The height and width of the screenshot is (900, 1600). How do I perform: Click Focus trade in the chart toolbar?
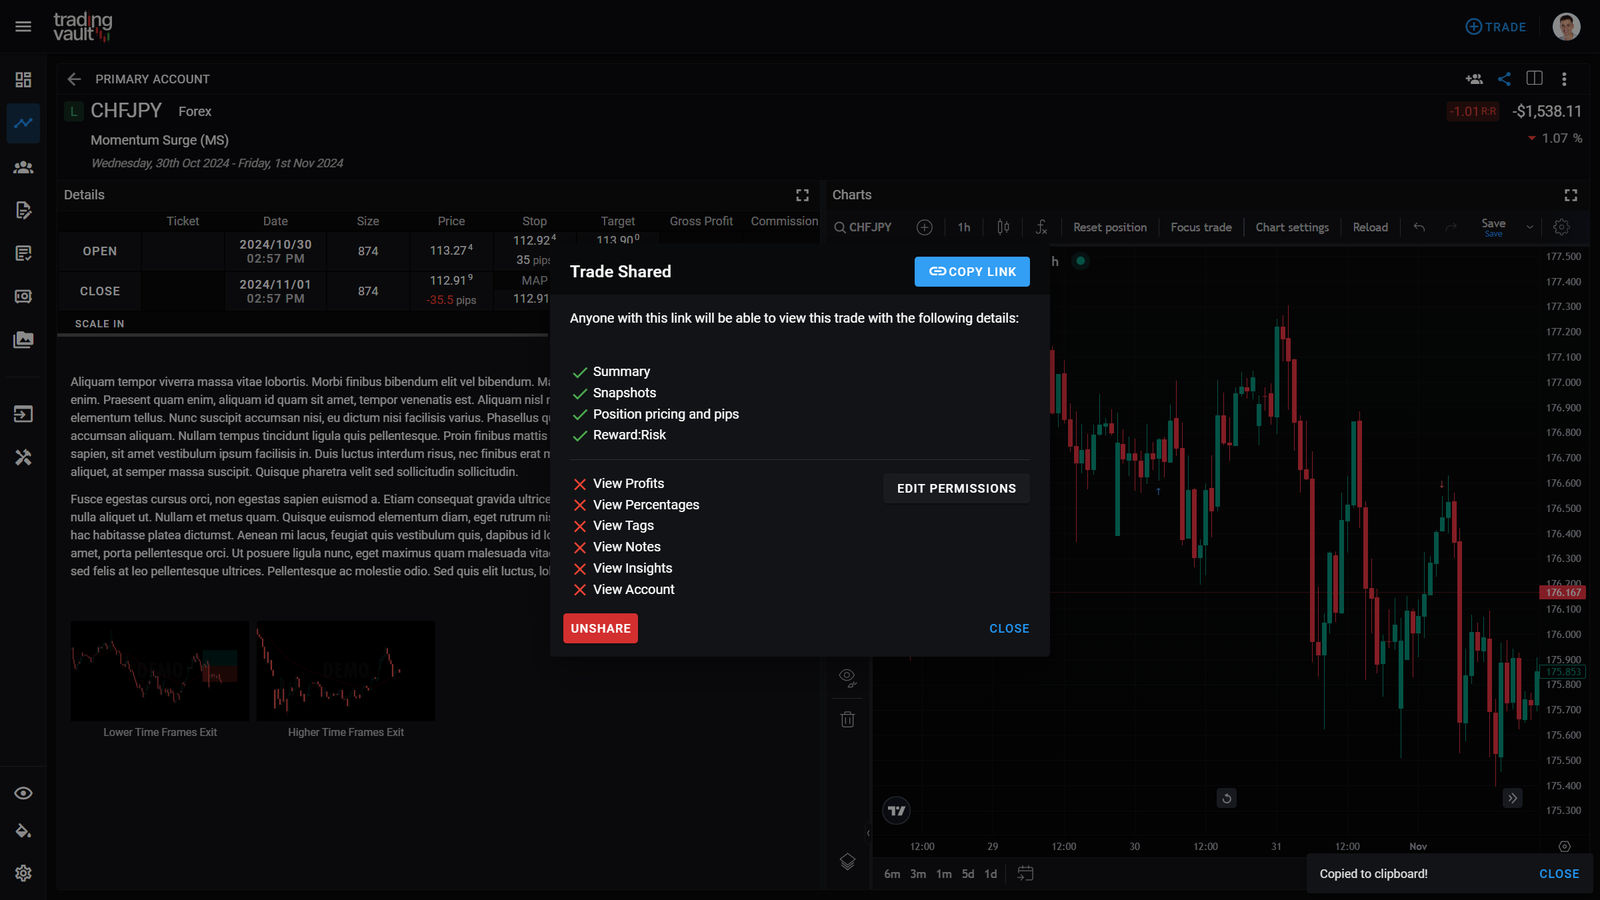(1201, 227)
